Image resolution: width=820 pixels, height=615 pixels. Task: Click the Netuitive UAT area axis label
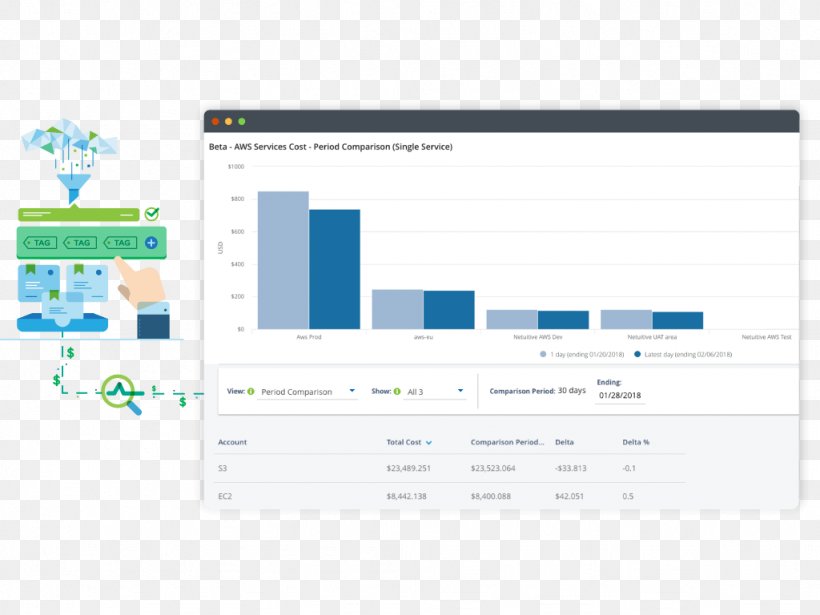point(652,337)
